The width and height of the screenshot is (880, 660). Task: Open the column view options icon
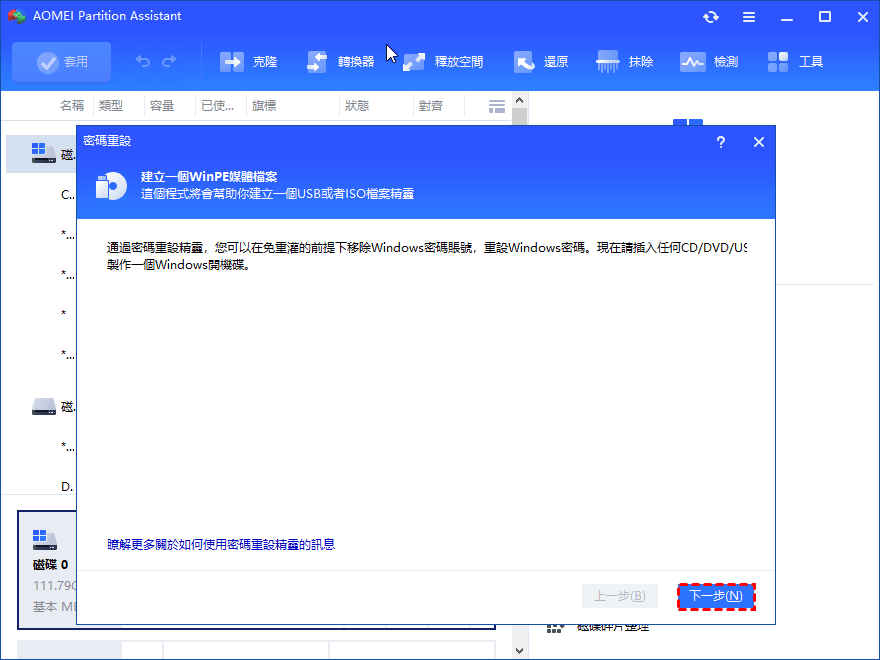point(496,106)
